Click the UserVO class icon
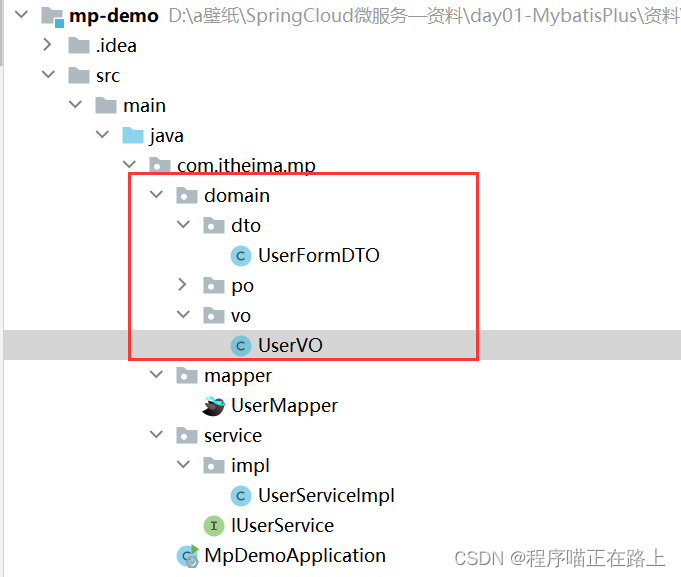Screen dimensions: 681x577 pyautogui.click(x=241, y=346)
